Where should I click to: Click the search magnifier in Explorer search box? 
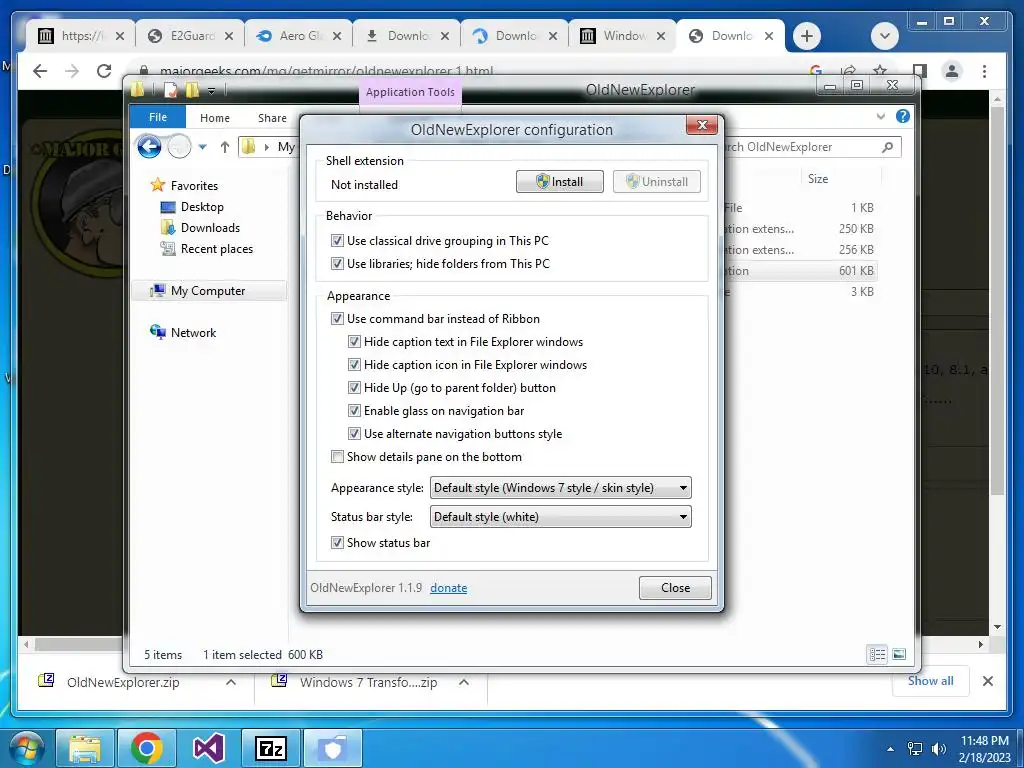click(x=888, y=147)
